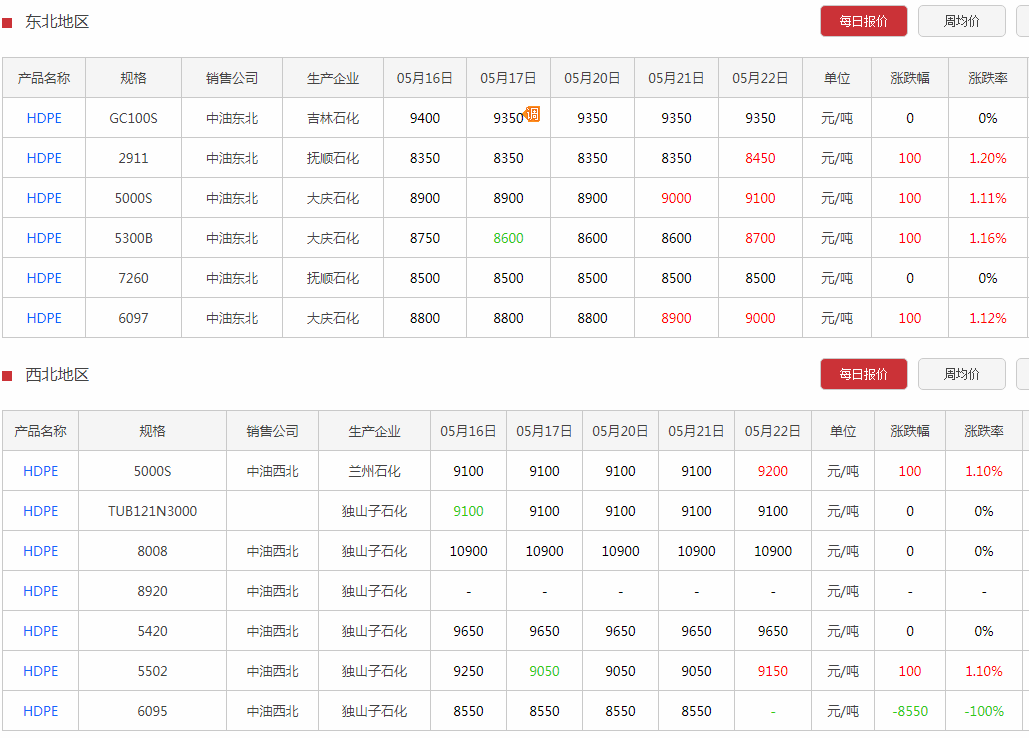Open HDPE link in 7260 row
1029x738 pixels.
[44, 278]
